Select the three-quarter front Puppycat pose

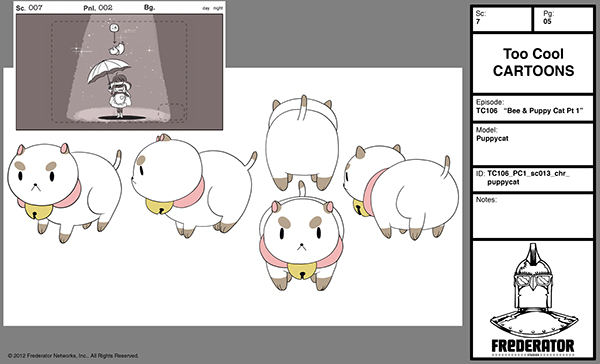coord(64,192)
